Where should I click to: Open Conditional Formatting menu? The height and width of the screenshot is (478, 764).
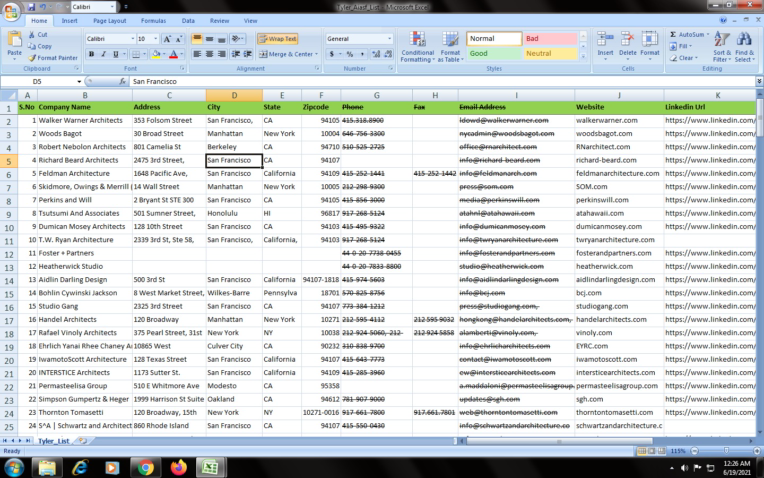(418, 47)
